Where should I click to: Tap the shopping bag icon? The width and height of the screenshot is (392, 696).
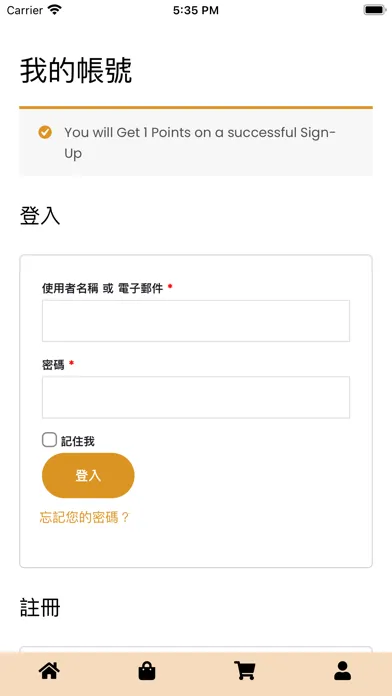point(147,671)
